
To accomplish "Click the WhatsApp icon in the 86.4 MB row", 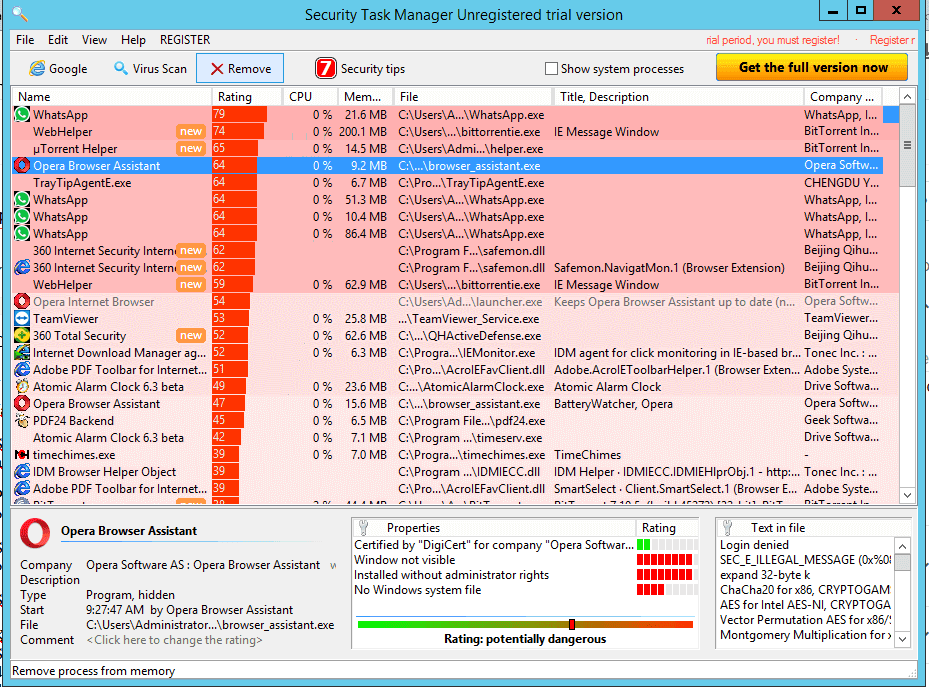I will pos(22,234).
